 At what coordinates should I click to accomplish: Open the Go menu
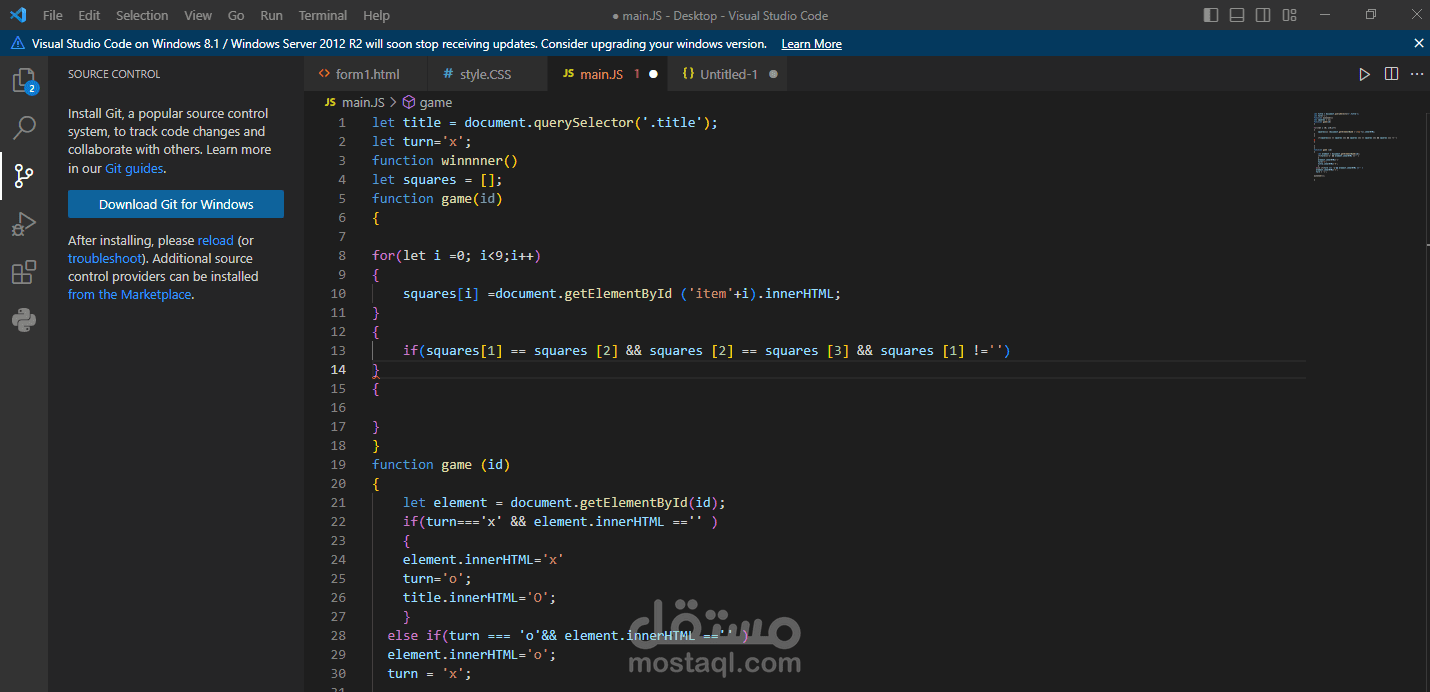click(236, 15)
